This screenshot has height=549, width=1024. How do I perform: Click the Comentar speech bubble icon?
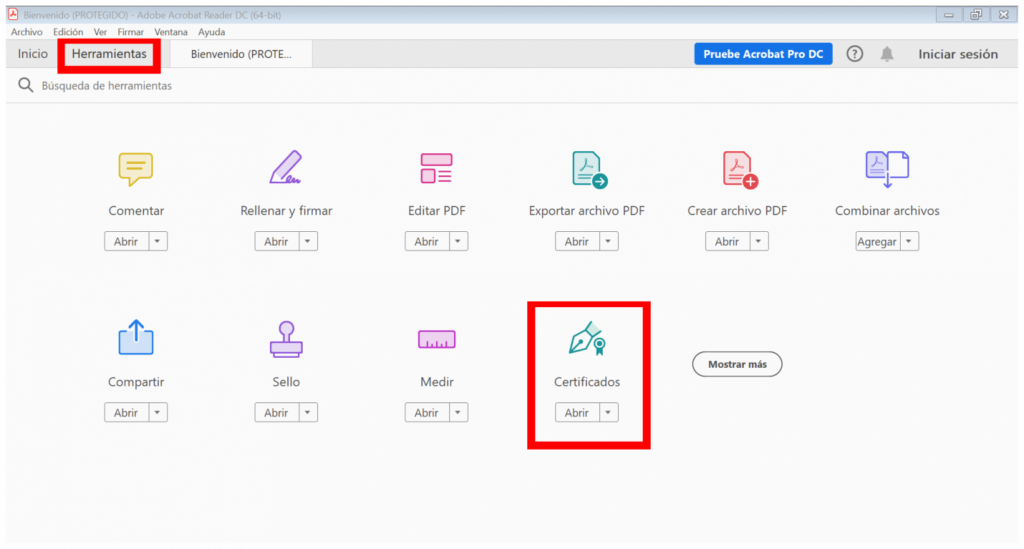(136, 168)
